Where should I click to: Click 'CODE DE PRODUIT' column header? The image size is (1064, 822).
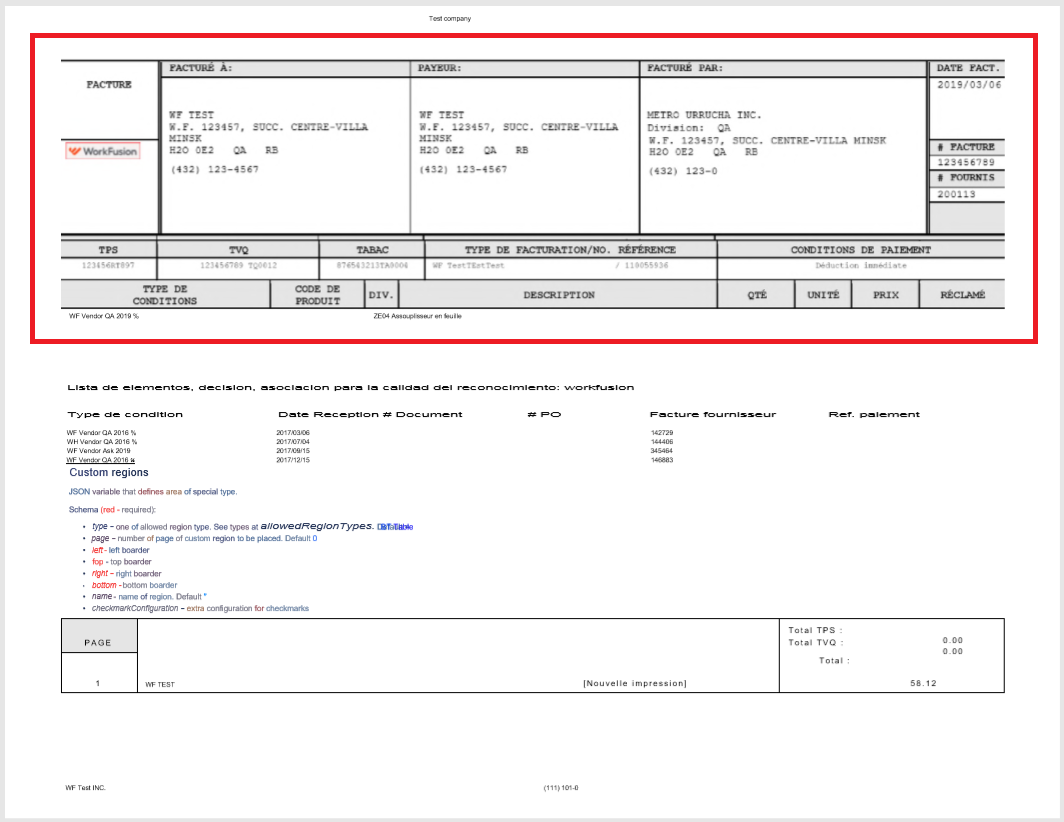click(318, 295)
